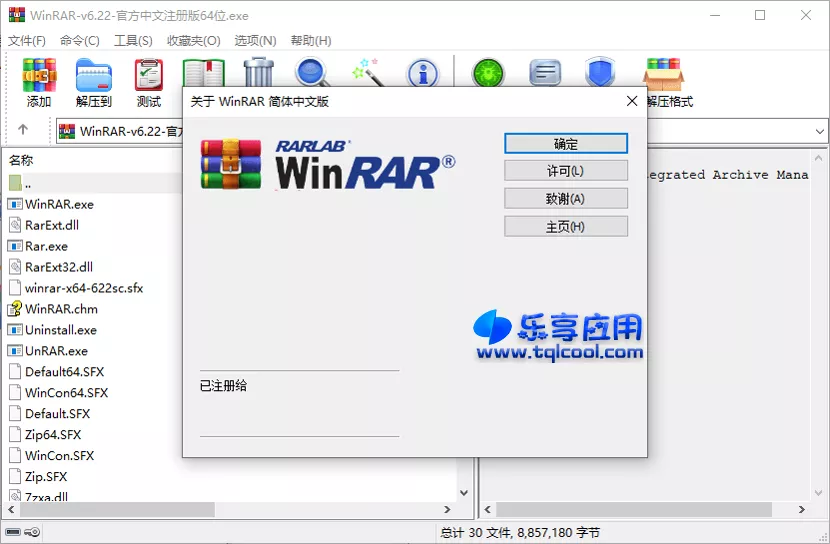Click the Extract To (解压到) folder icon
Viewport: 830px width, 544px height.
click(x=94, y=75)
